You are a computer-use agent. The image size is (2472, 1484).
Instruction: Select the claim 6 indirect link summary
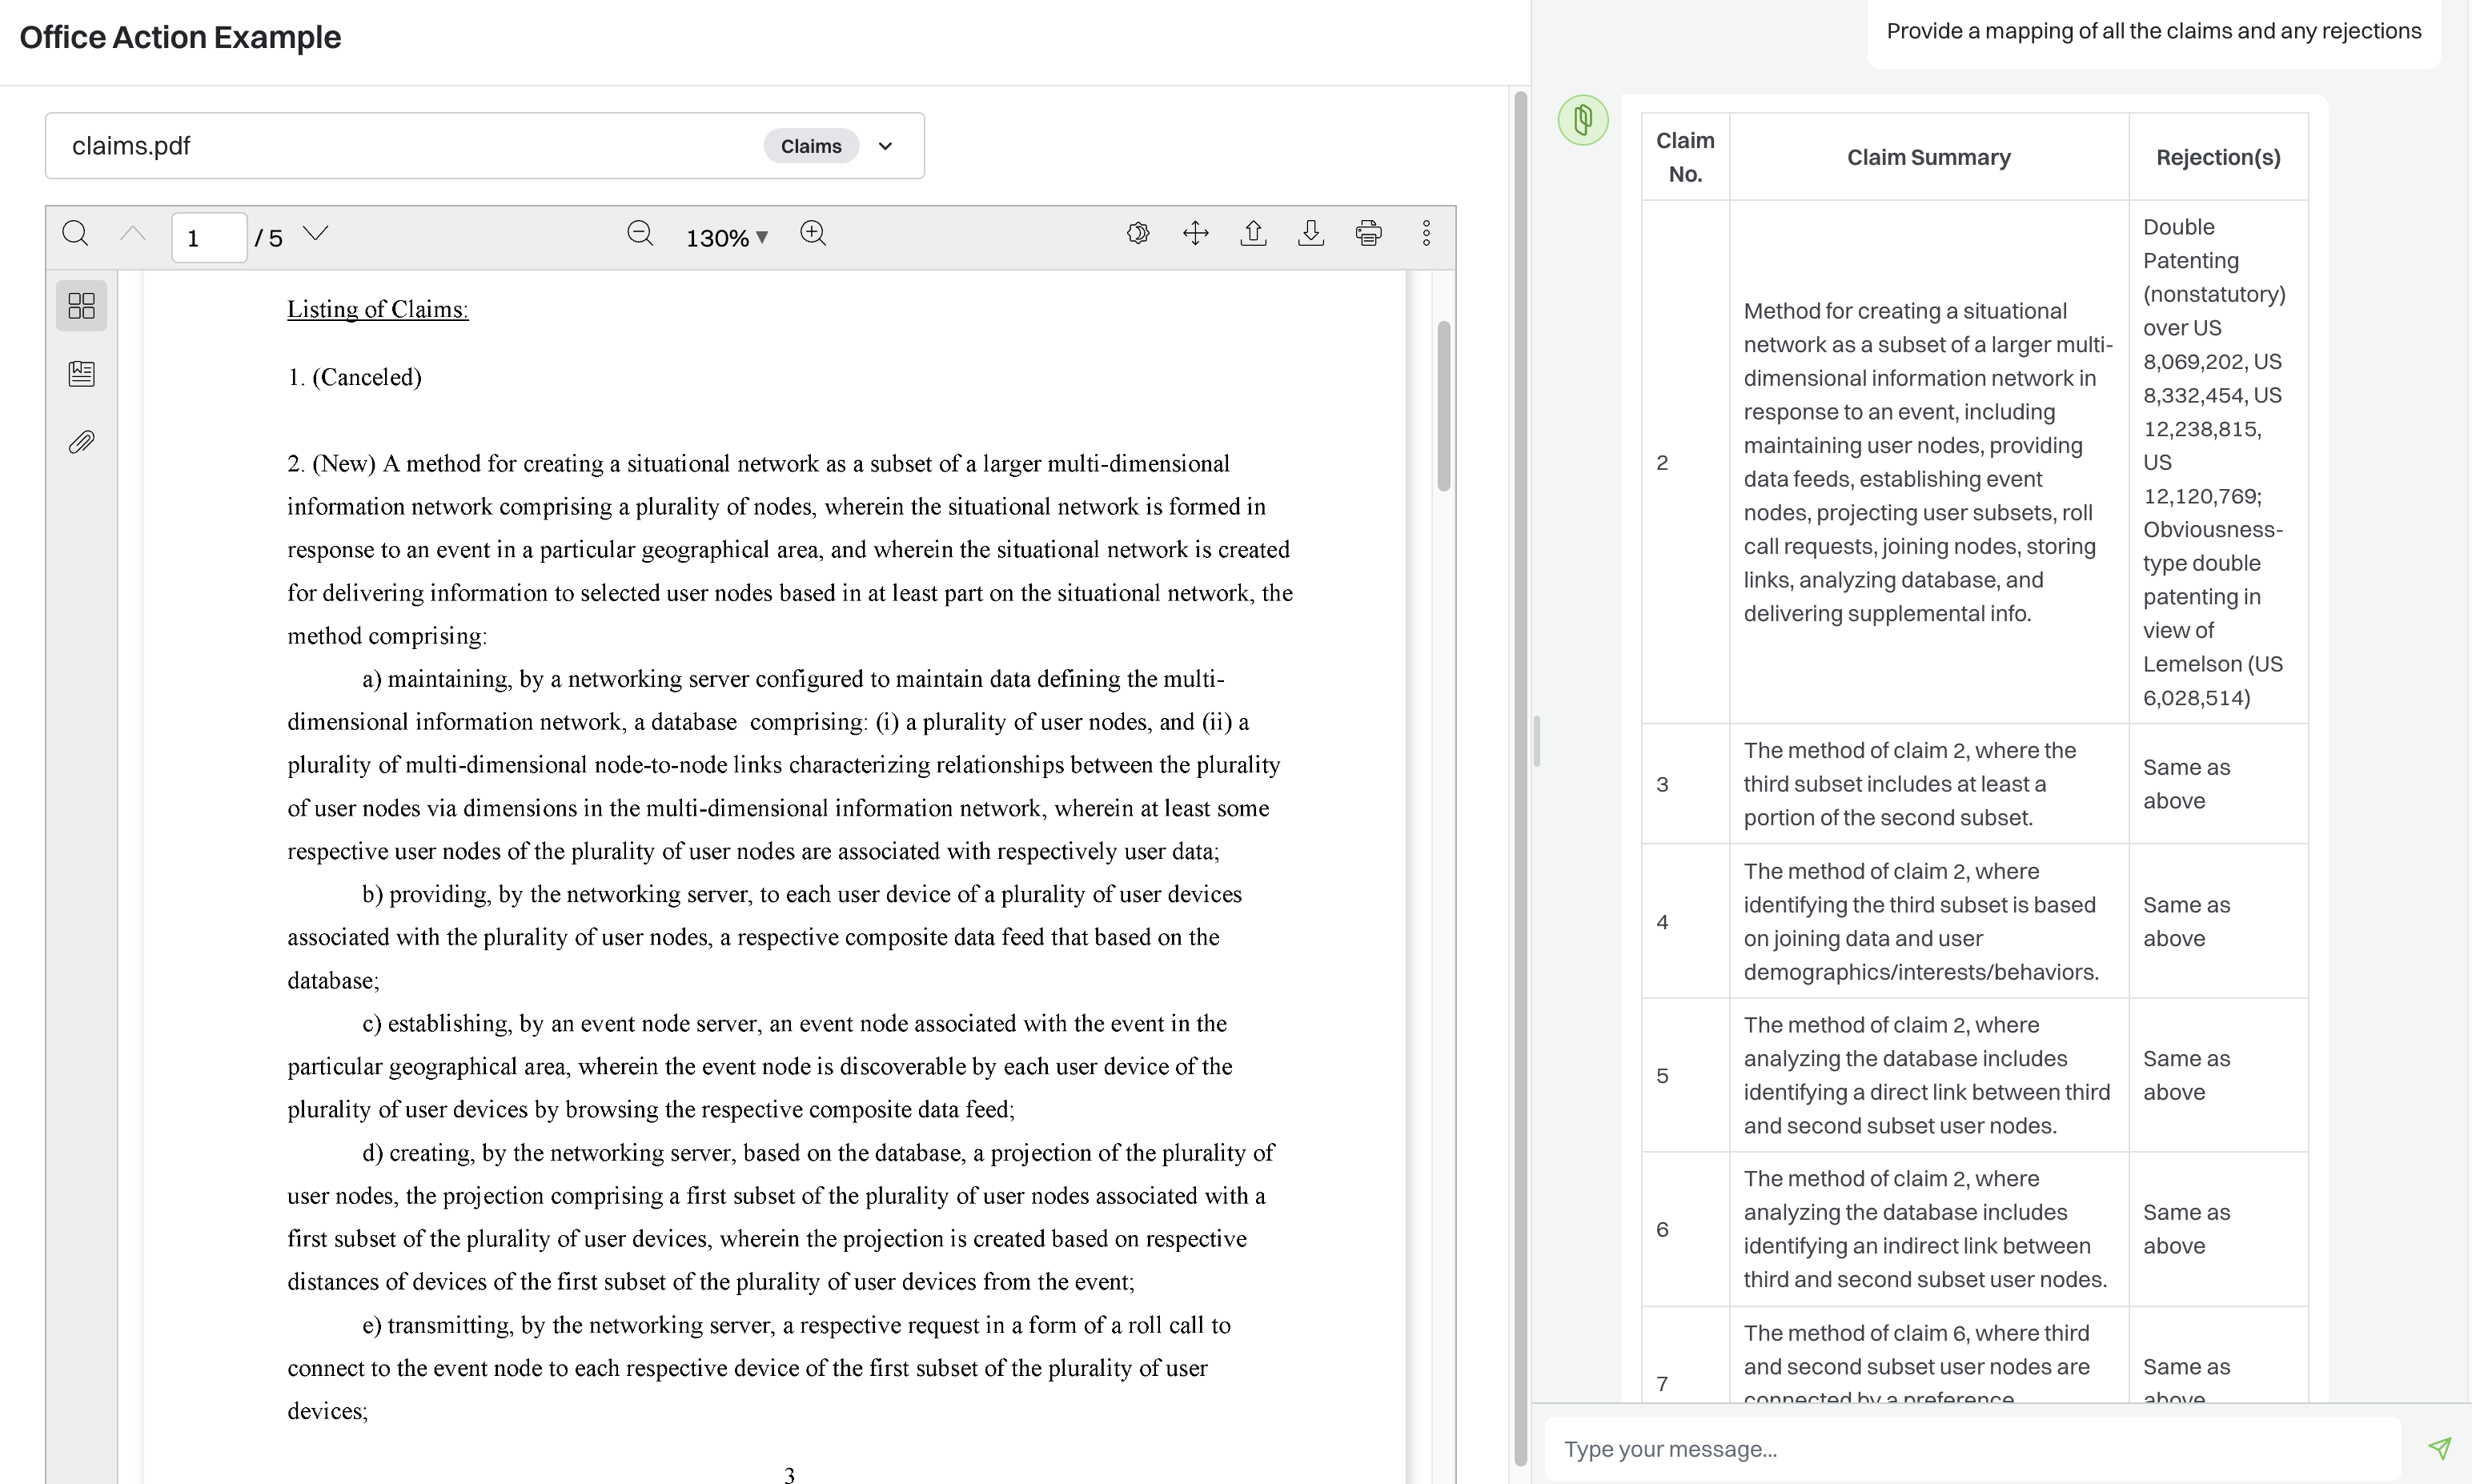[x=1925, y=1229]
